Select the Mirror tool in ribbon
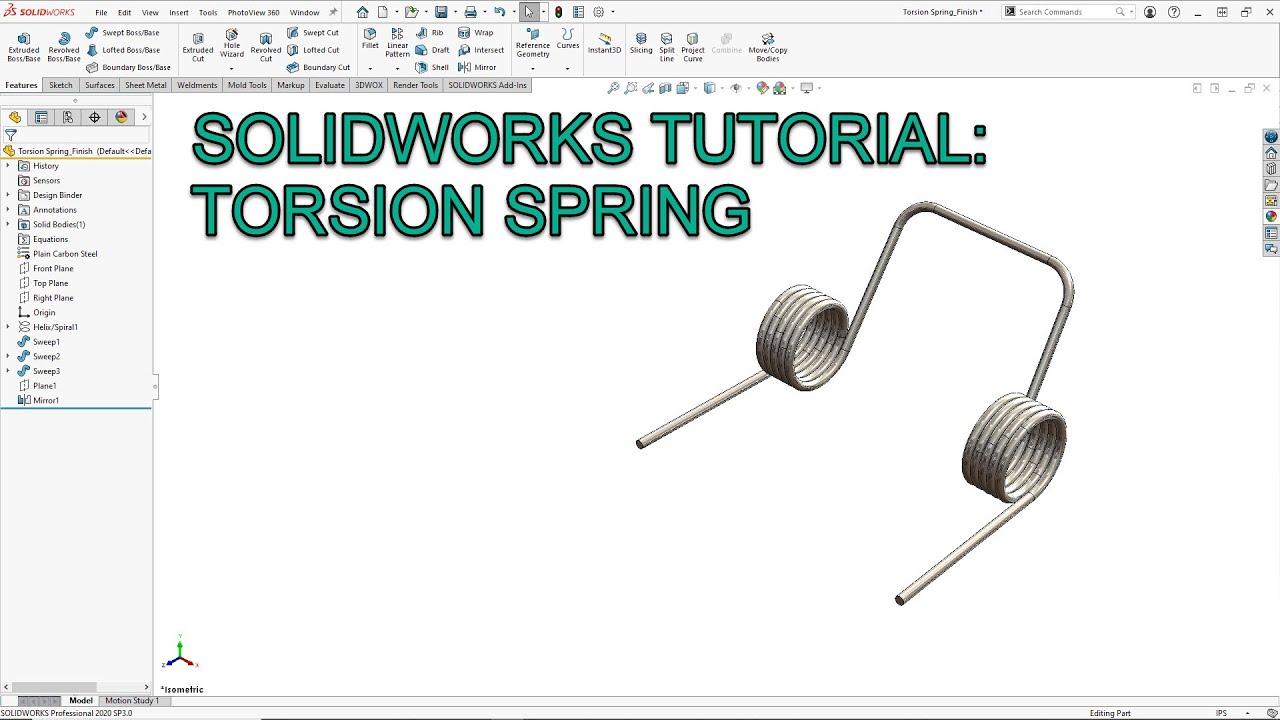The width and height of the screenshot is (1280, 720). 477,67
